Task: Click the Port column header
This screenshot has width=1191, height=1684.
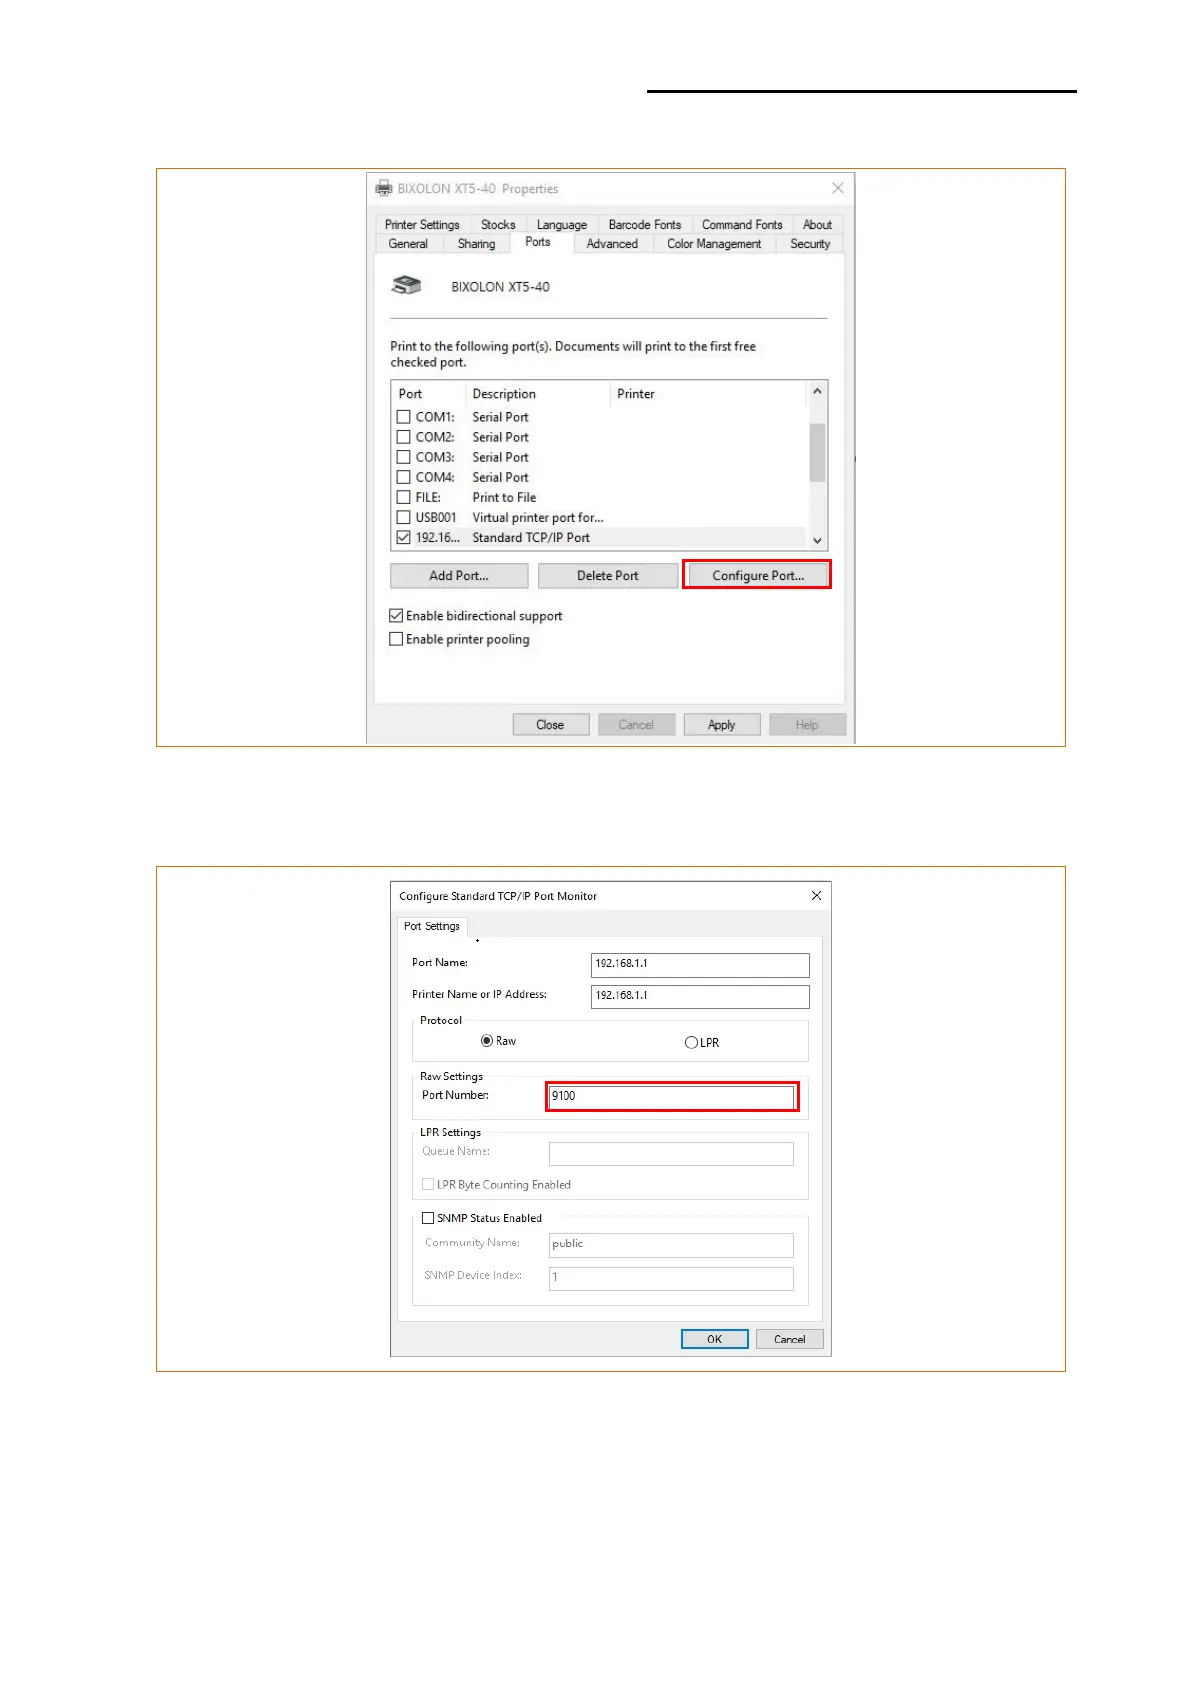Action: coord(428,394)
